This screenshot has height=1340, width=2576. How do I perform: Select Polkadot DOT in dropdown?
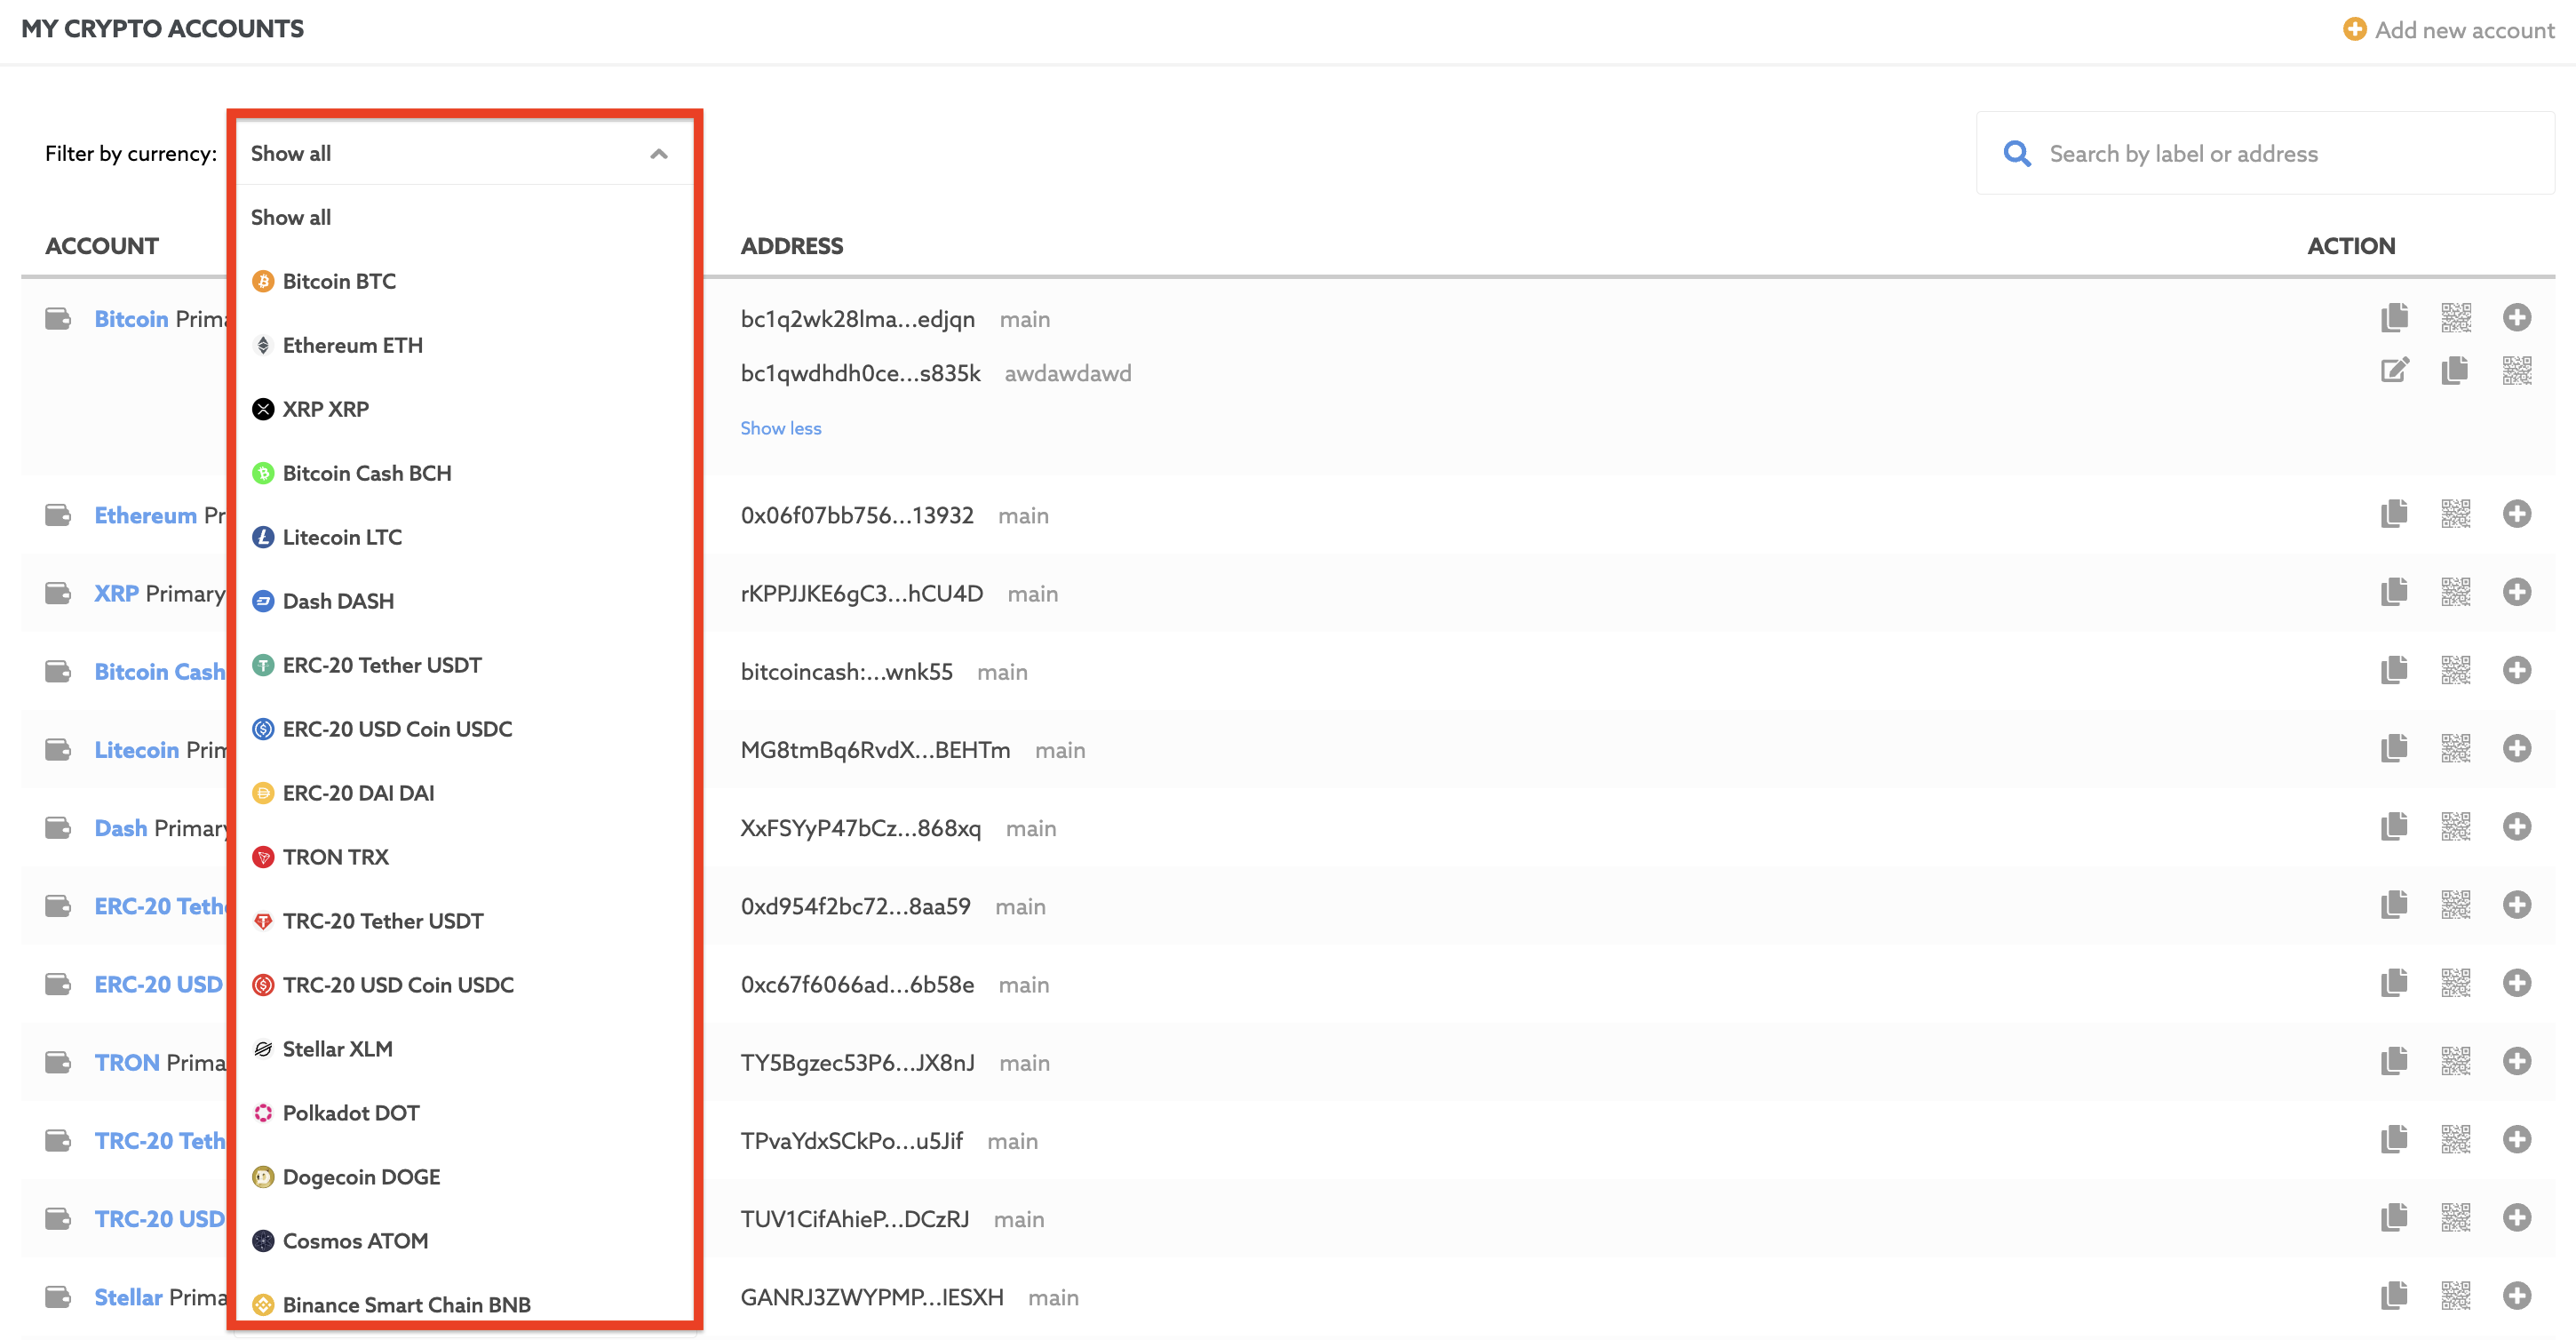464,1113
